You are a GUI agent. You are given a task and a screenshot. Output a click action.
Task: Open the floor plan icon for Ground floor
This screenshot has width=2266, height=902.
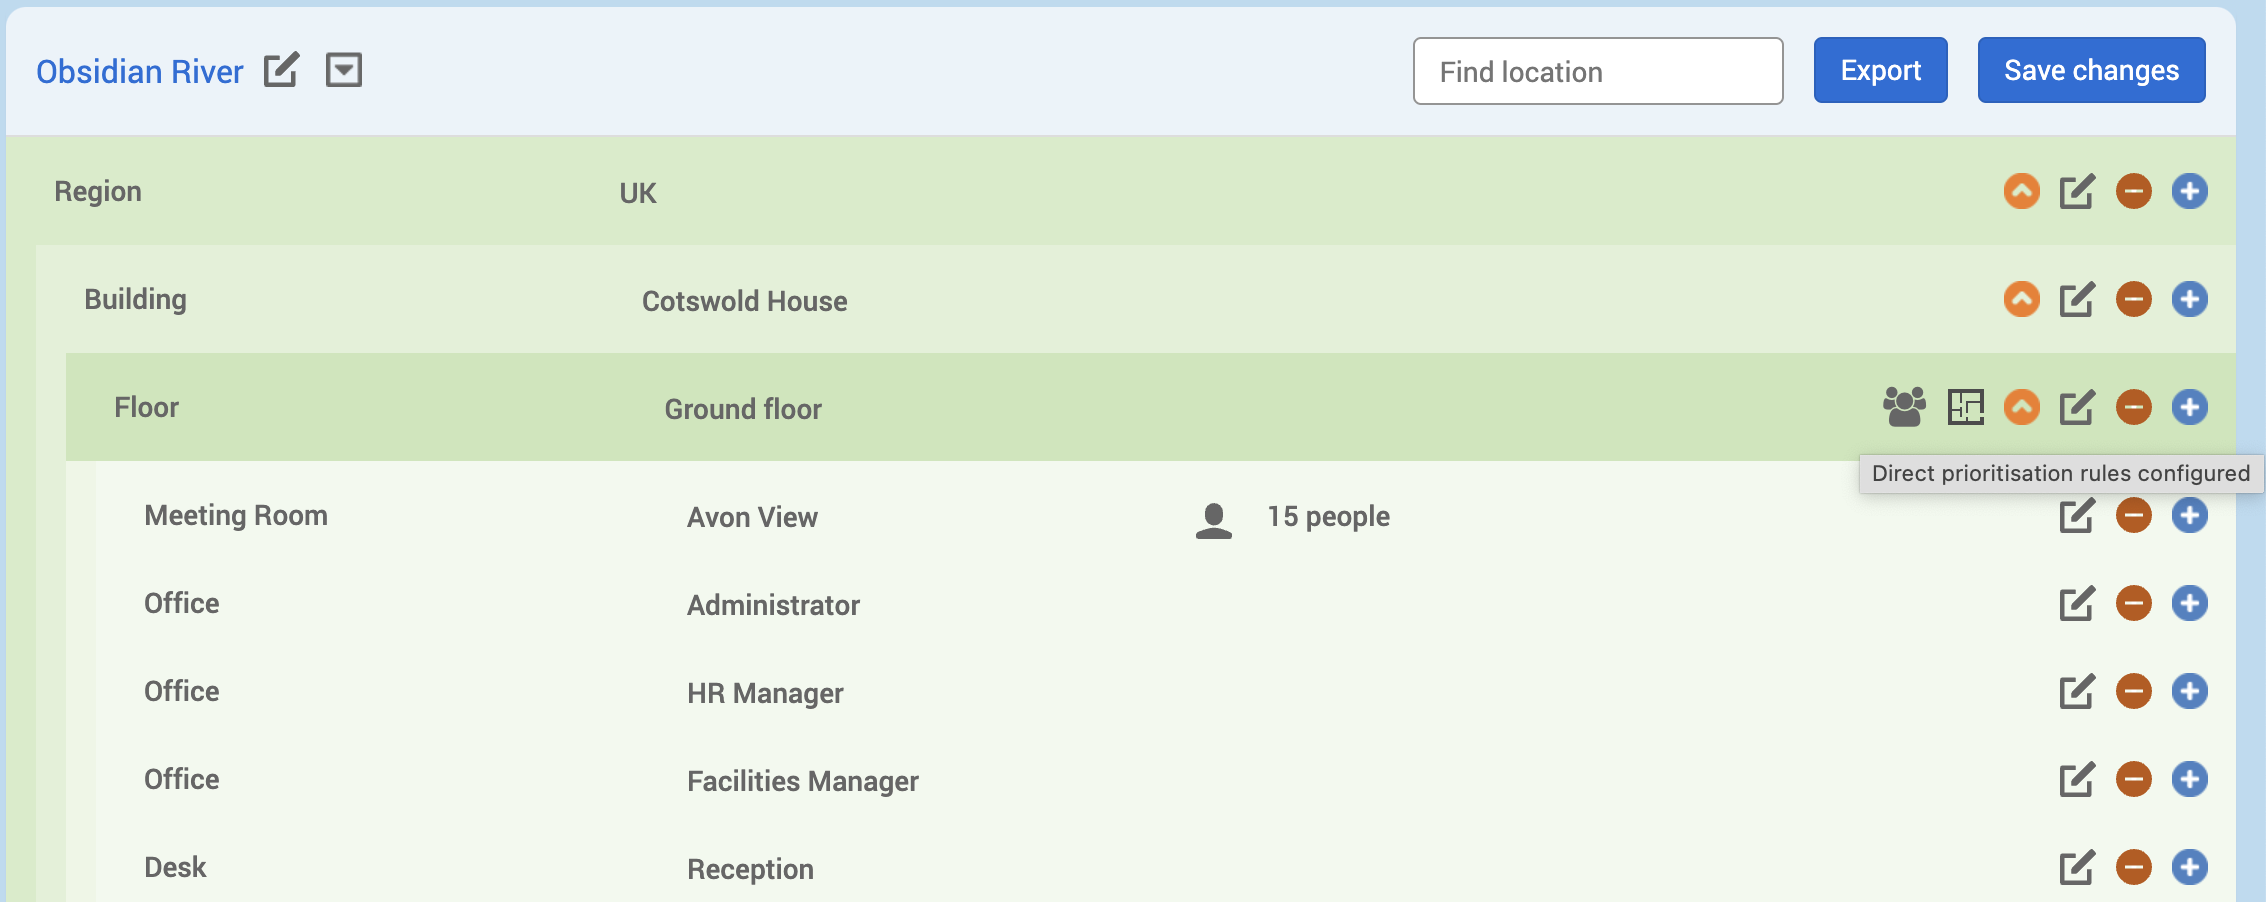1965,407
